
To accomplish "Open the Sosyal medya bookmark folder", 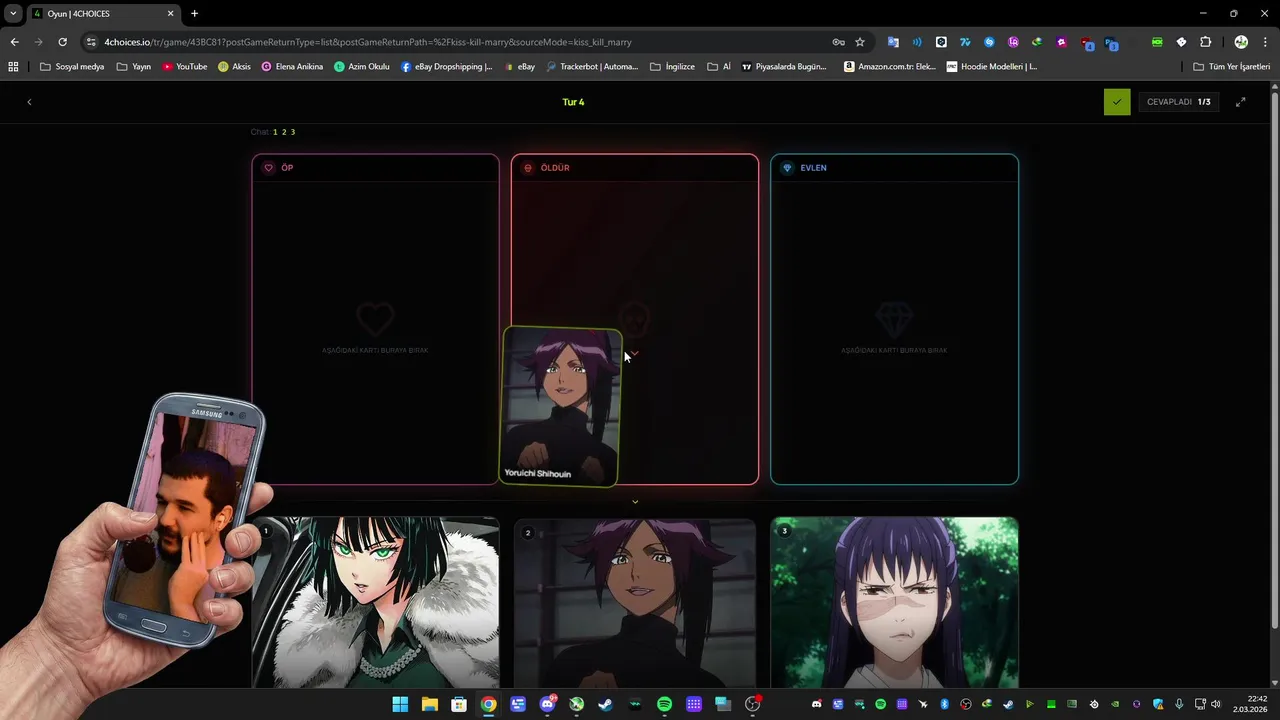I will pyautogui.click(x=72, y=67).
